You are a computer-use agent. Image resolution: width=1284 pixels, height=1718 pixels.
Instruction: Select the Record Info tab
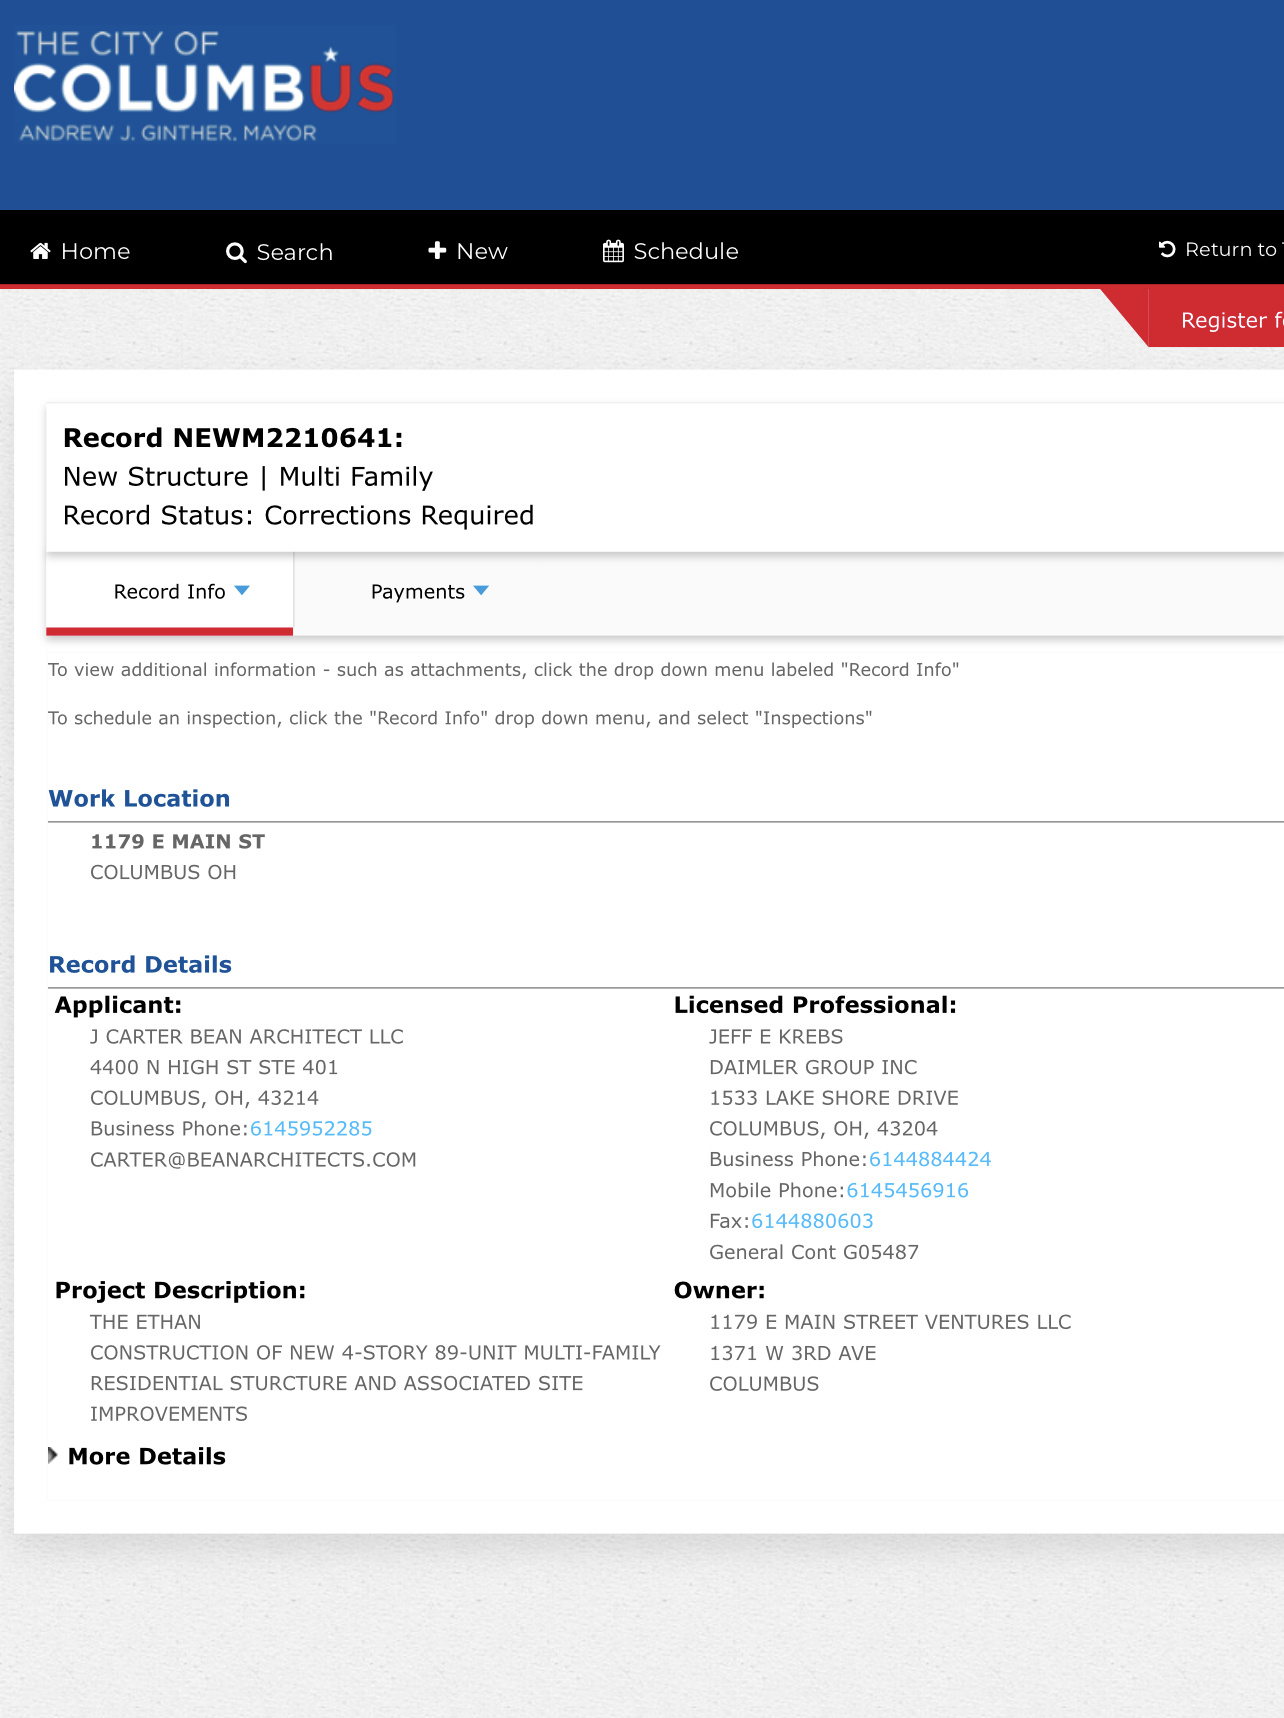[170, 592]
